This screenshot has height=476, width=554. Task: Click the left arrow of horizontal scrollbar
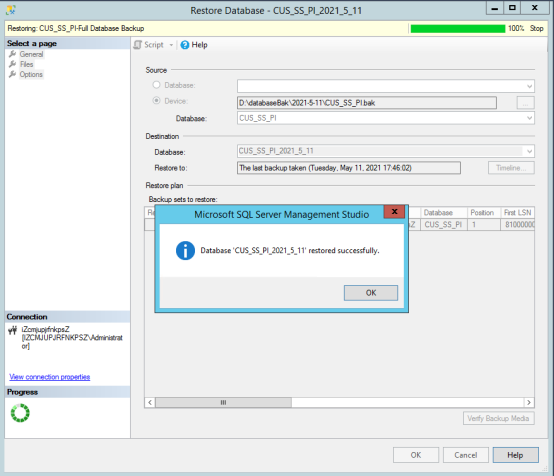pos(150,402)
